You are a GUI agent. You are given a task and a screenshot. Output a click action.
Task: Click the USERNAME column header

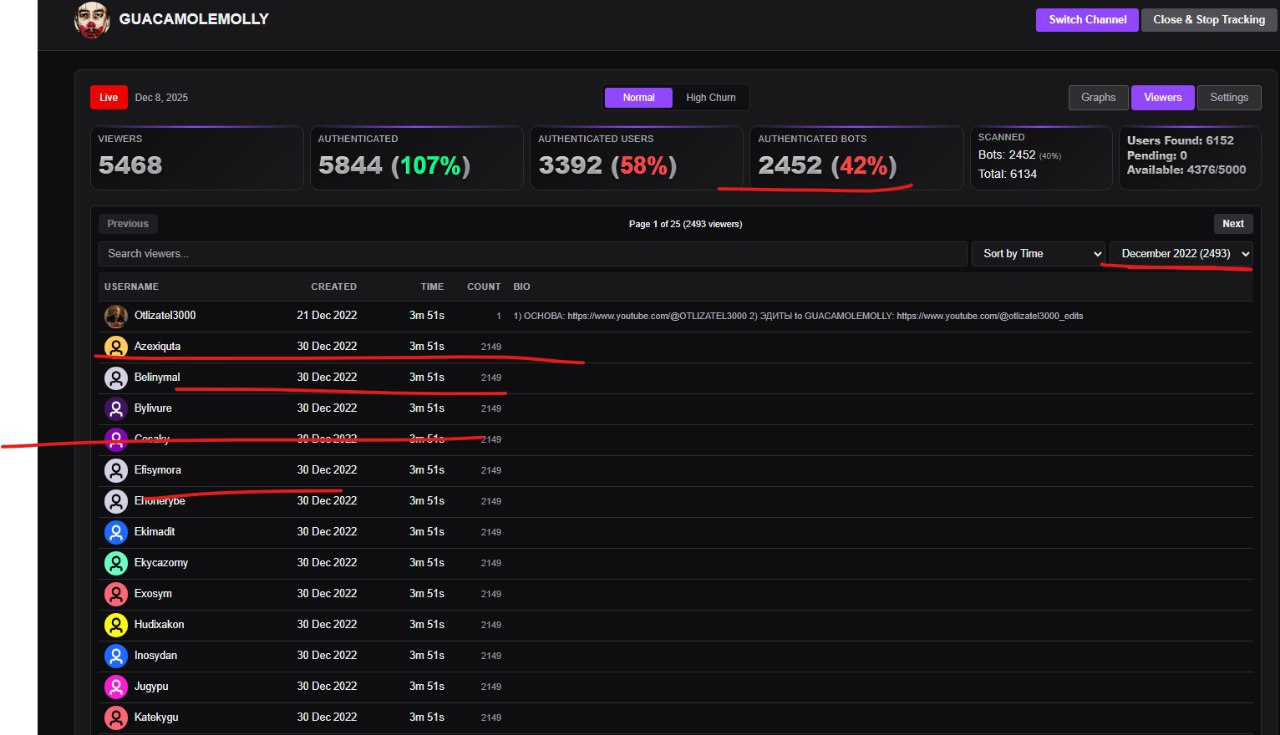point(131,287)
